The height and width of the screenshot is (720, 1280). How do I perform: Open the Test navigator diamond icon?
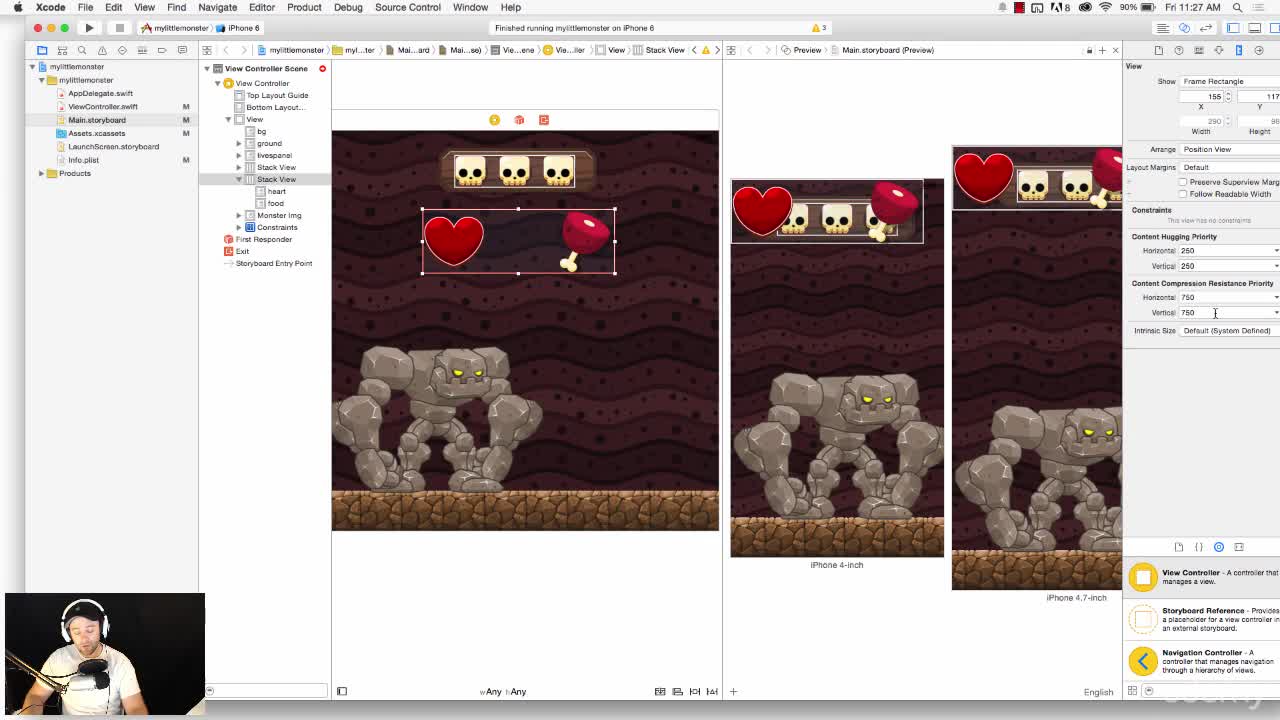[x=122, y=50]
